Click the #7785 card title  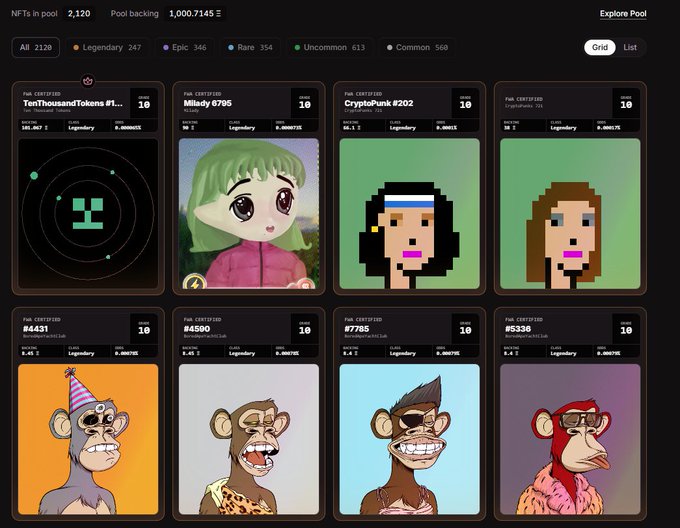point(357,329)
